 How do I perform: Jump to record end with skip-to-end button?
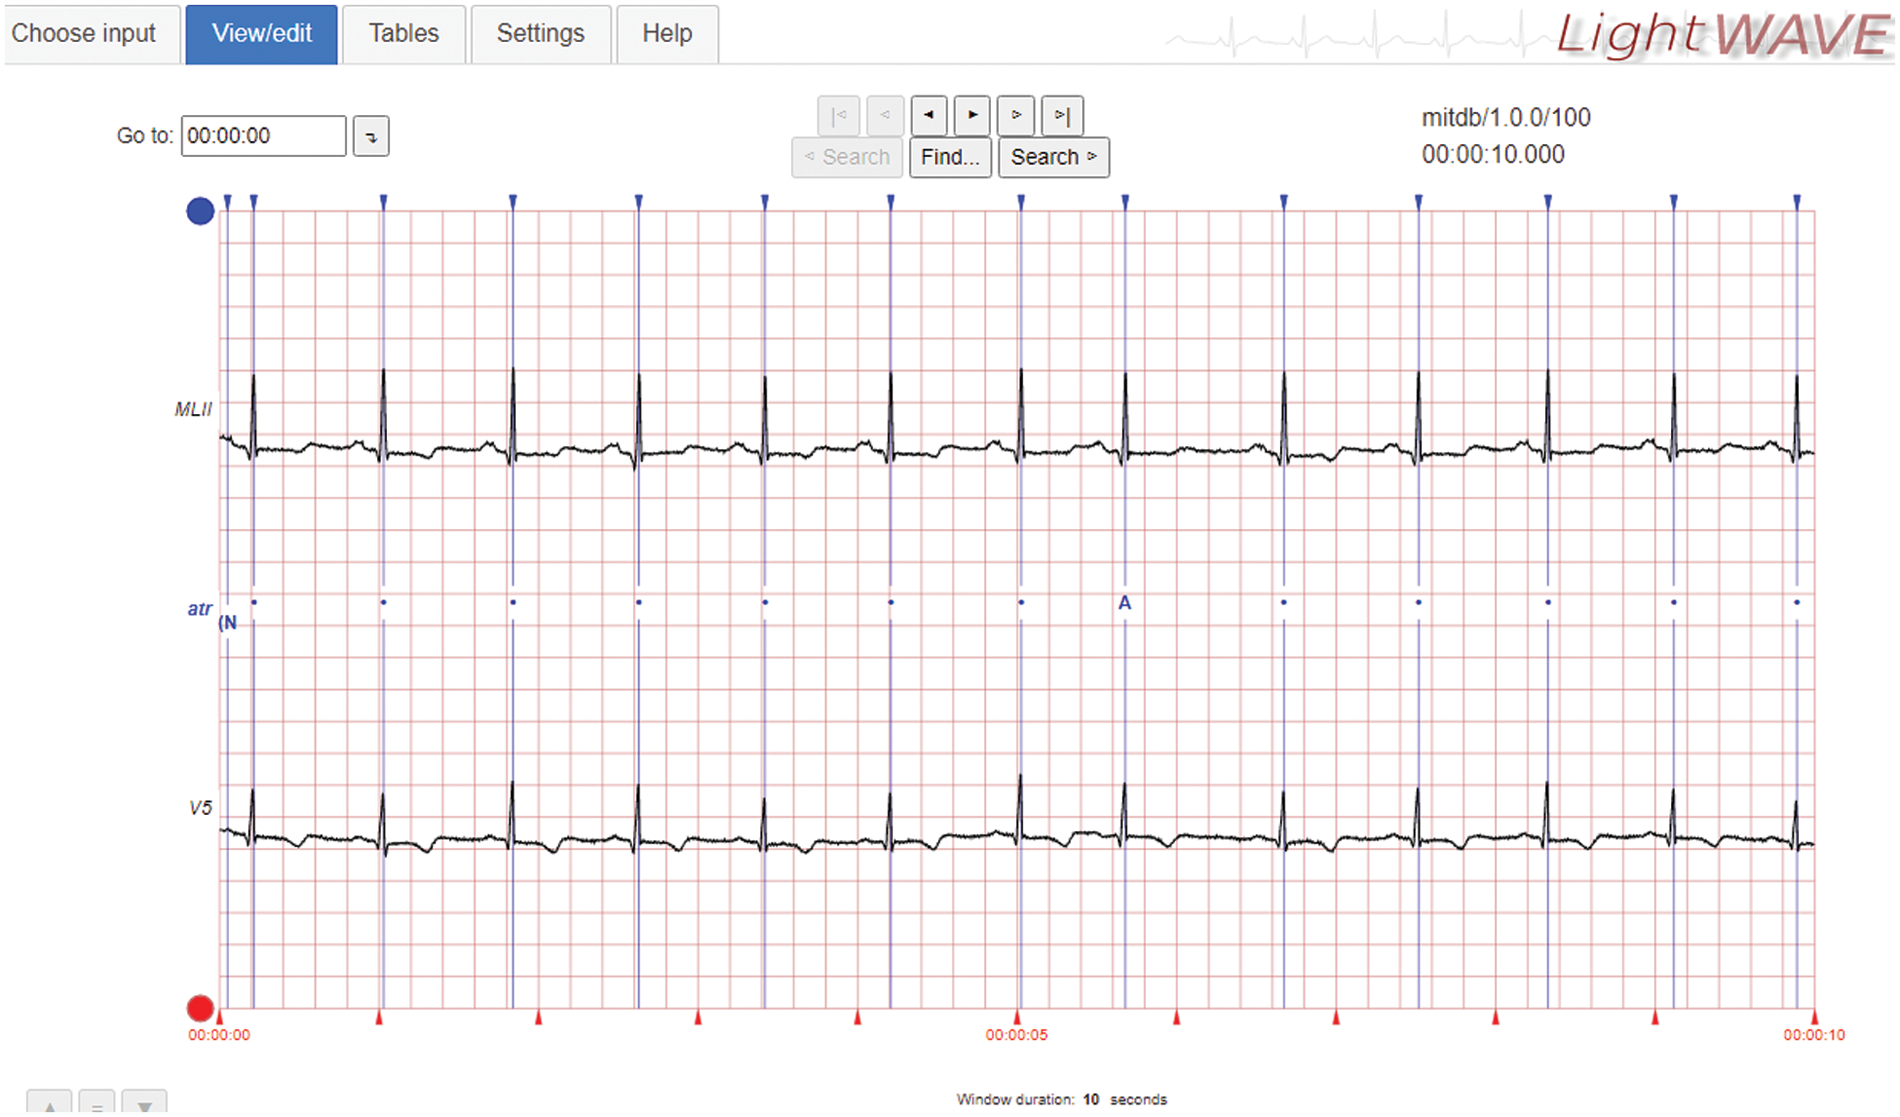[x=1062, y=116]
